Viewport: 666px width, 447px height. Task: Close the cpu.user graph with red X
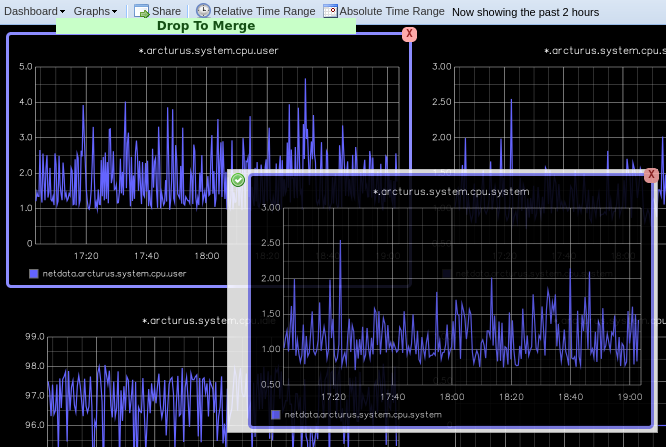(x=409, y=34)
